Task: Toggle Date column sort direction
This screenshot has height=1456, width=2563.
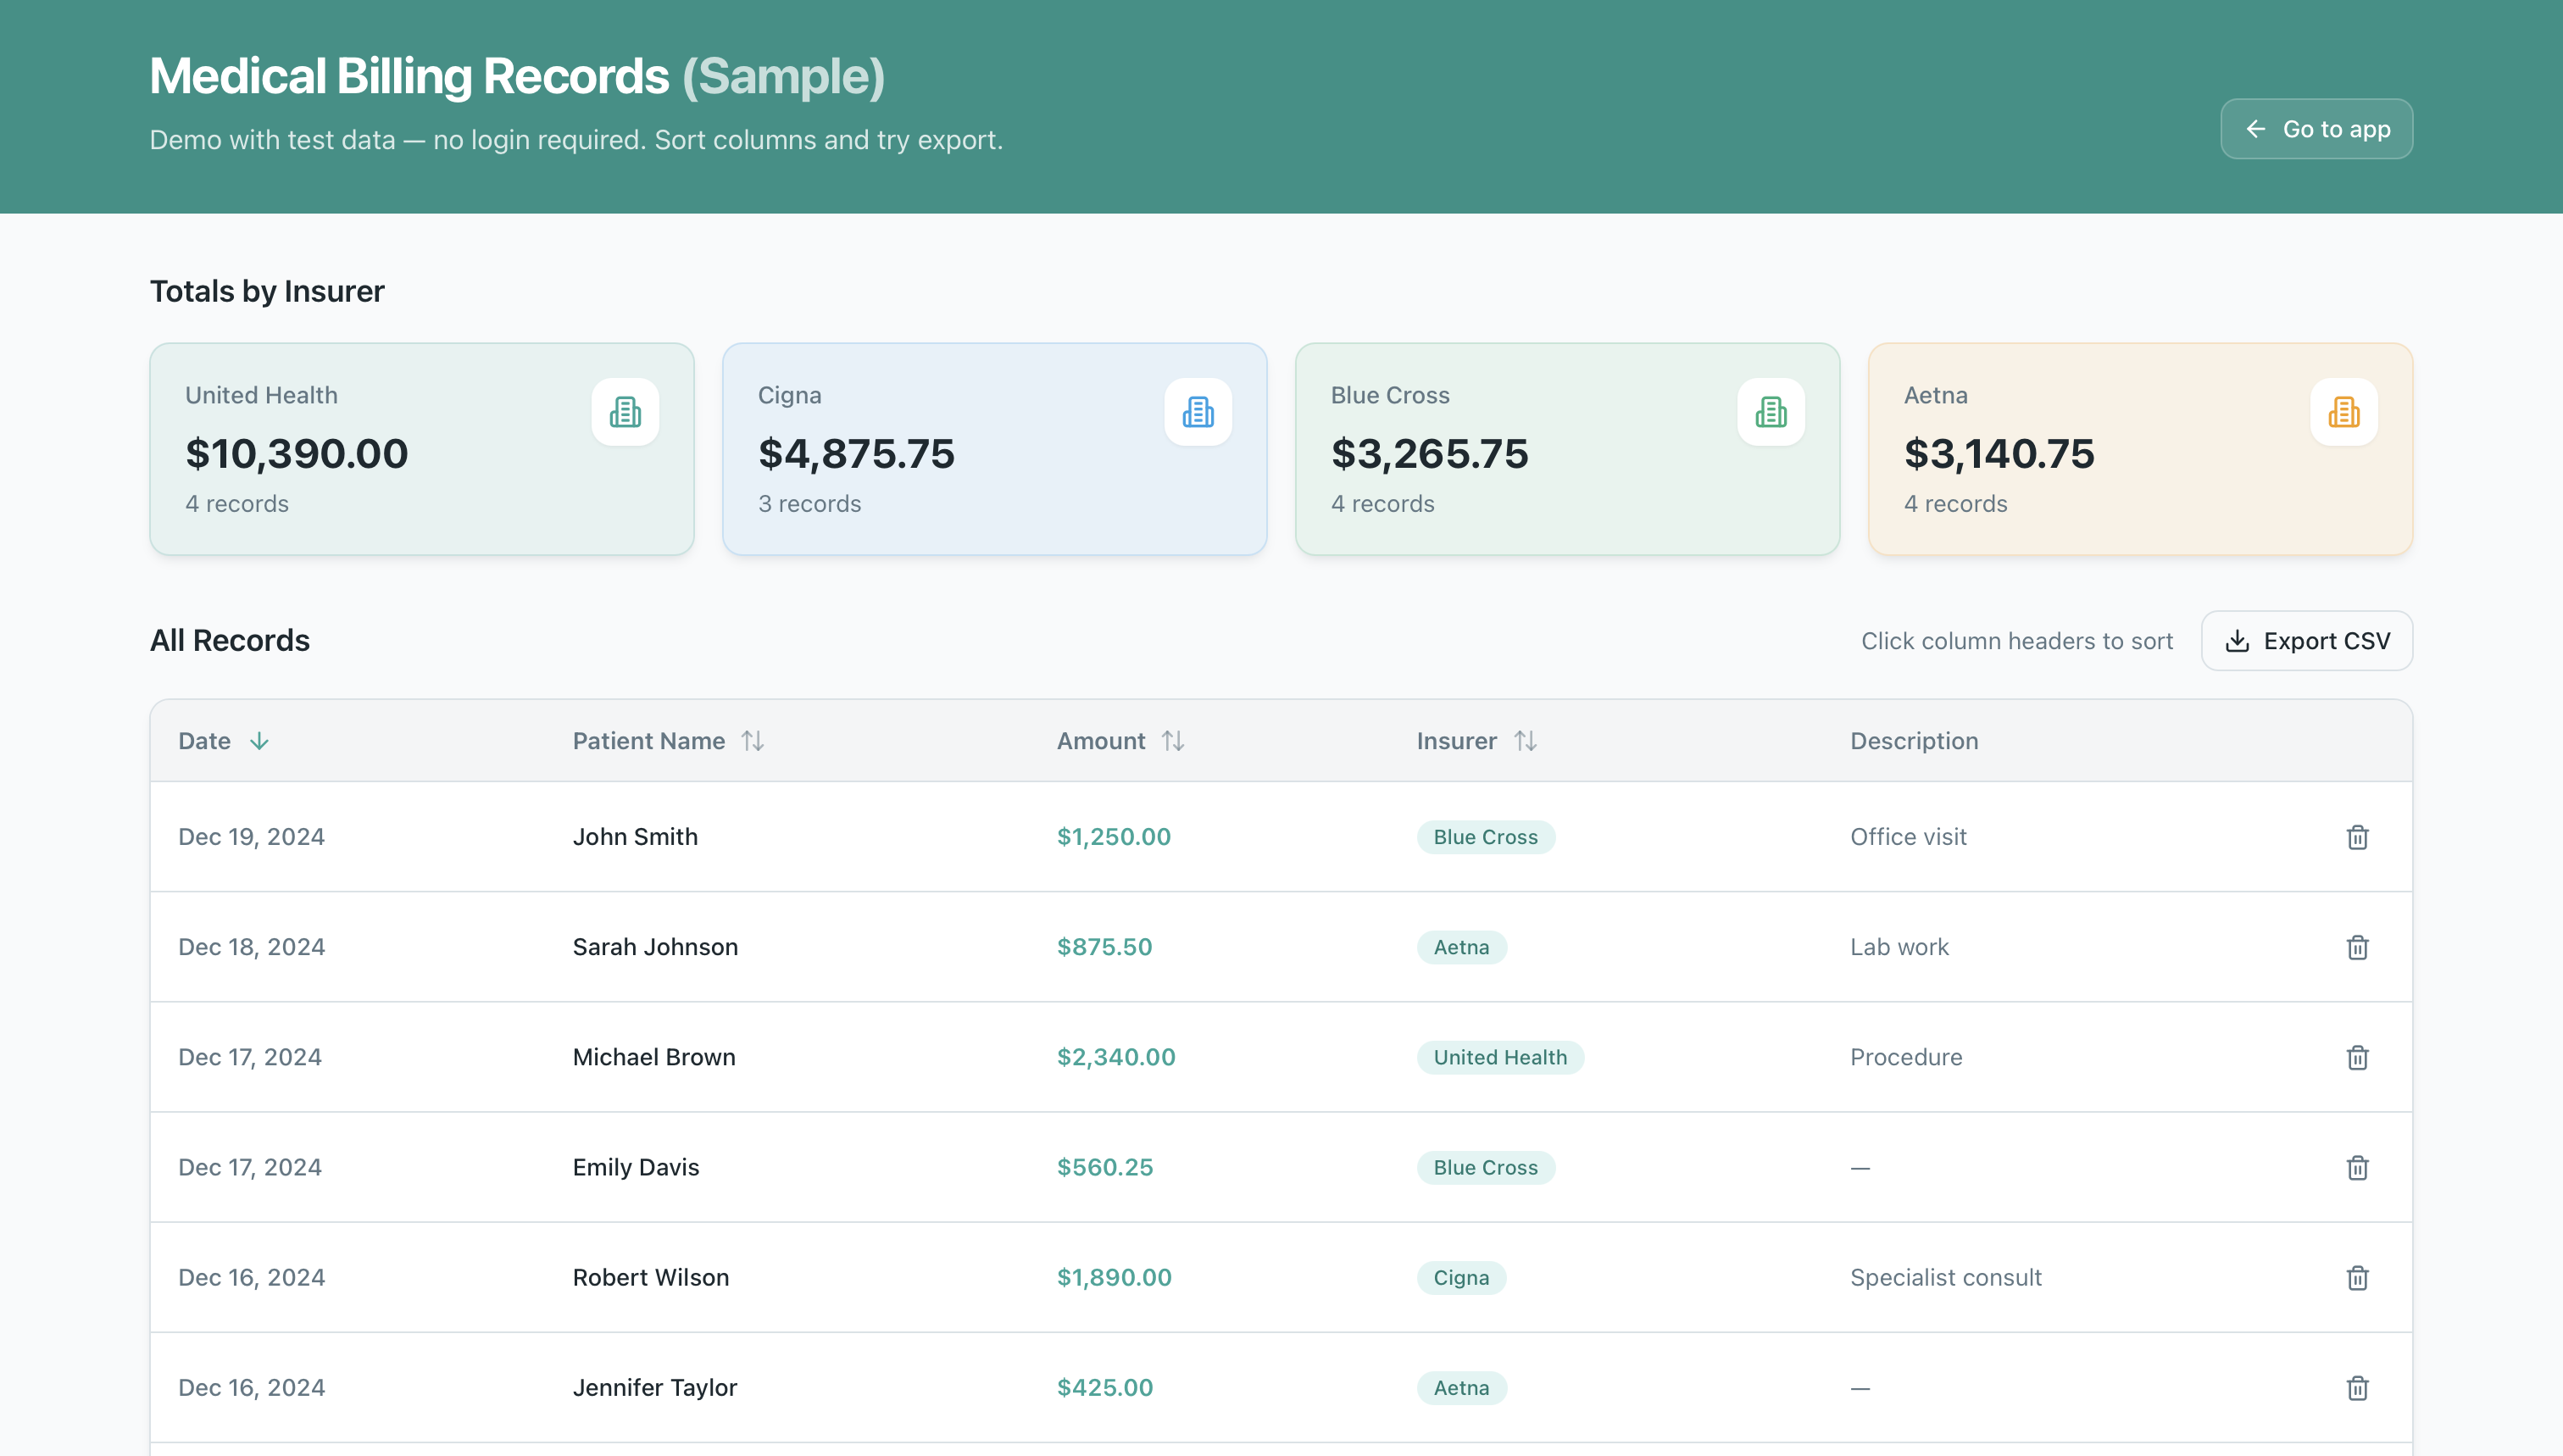Action: (x=222, y=740)
